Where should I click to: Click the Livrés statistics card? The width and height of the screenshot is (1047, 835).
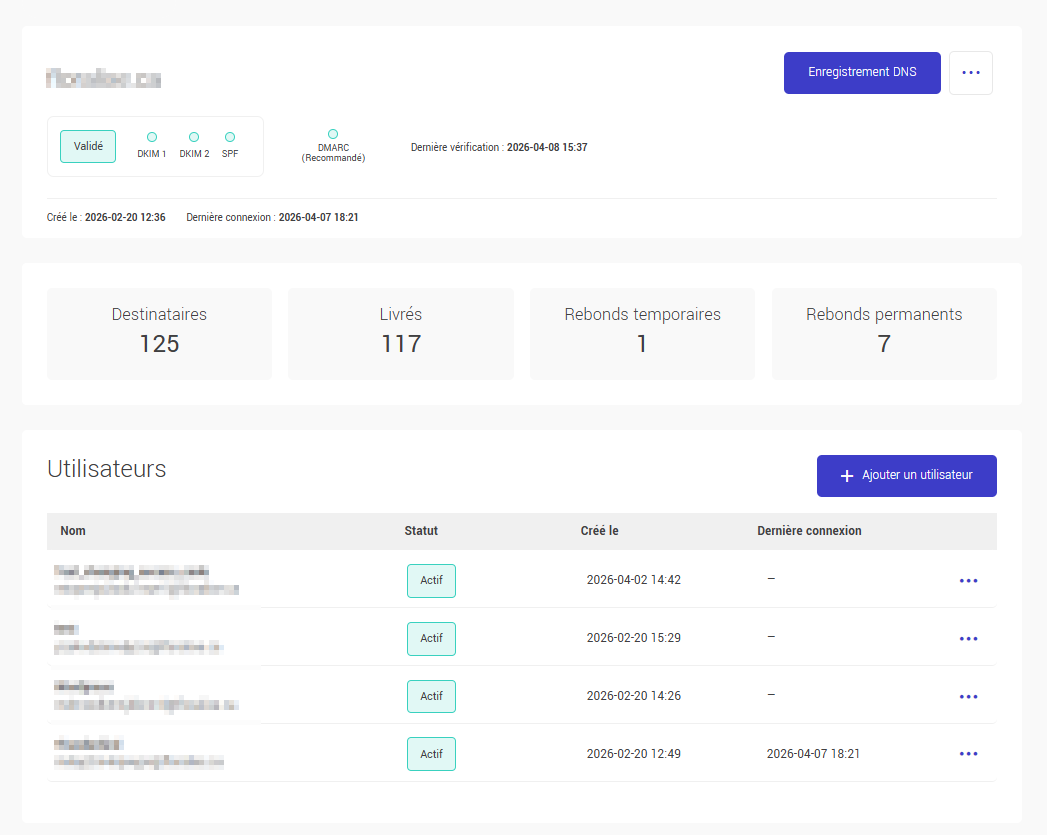[400, 333]
